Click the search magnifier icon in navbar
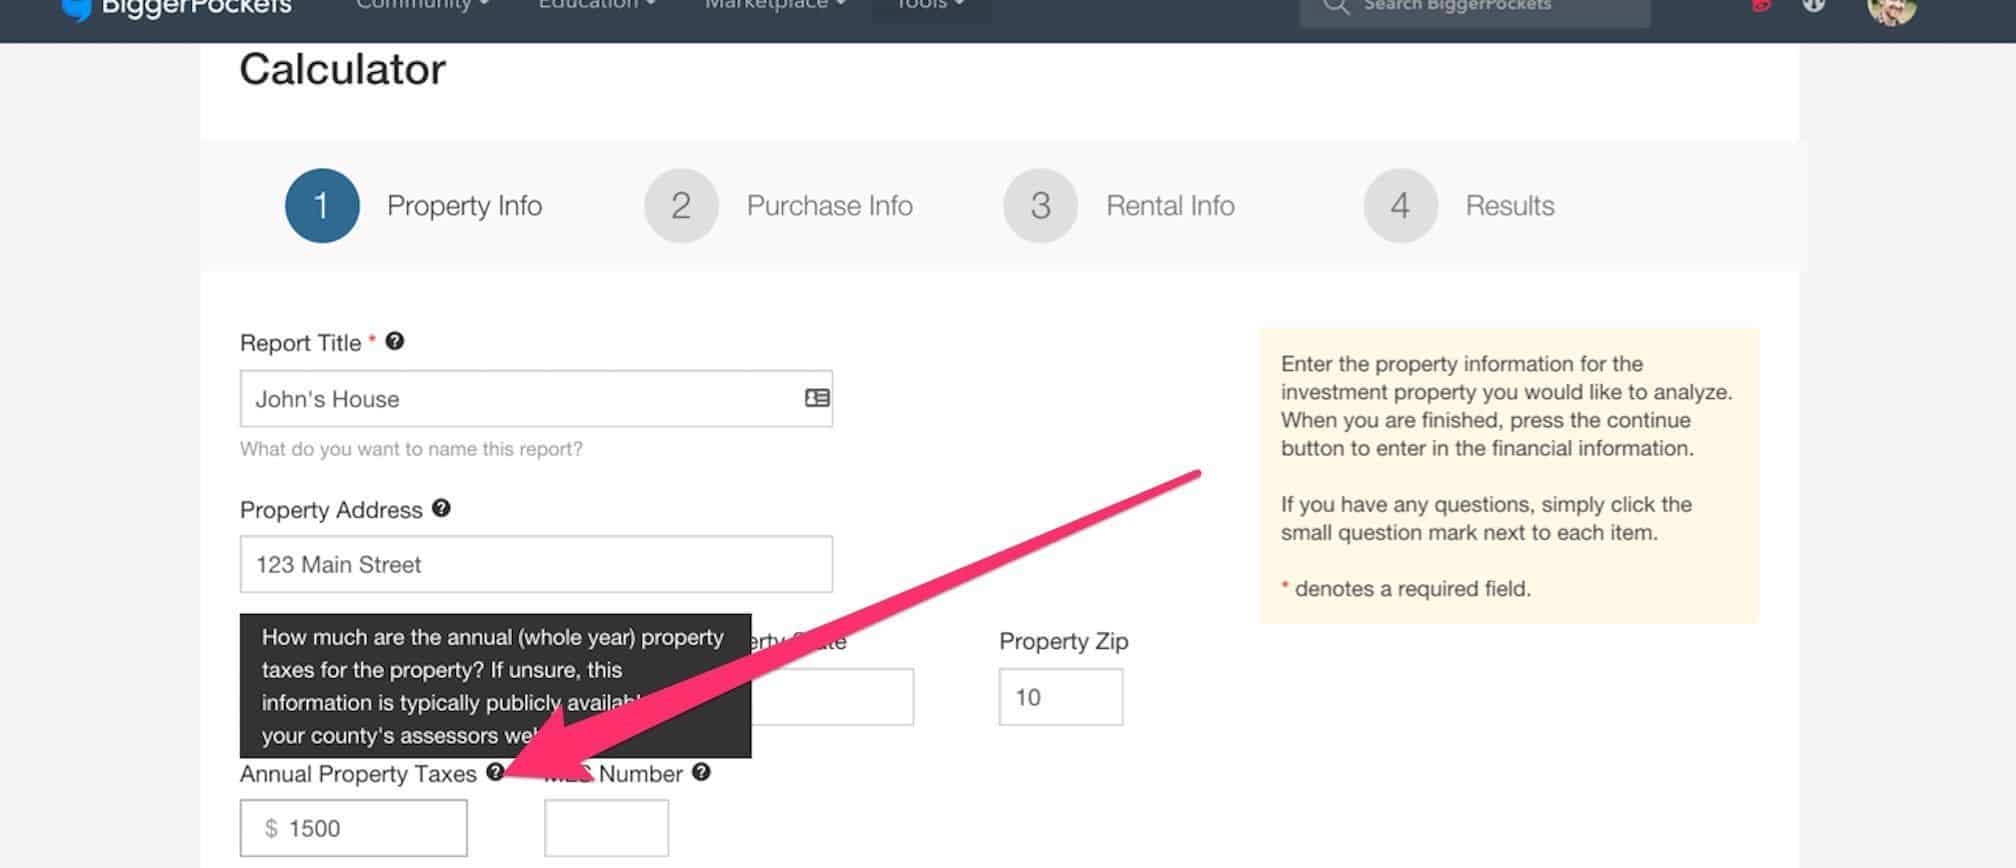 pyautogui.click(x=1336, y=6)
